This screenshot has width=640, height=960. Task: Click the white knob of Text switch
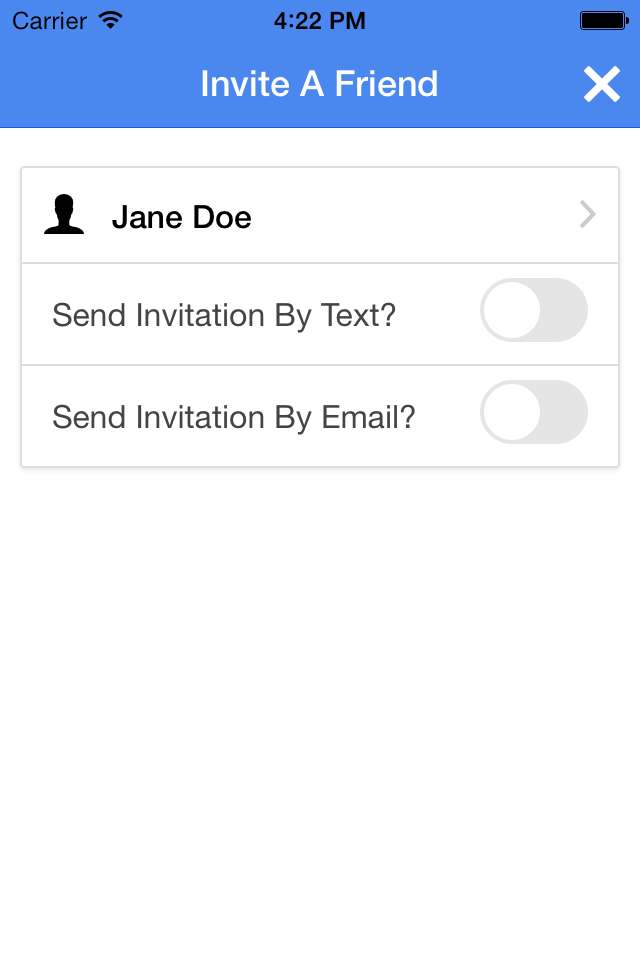coord(511,310)
